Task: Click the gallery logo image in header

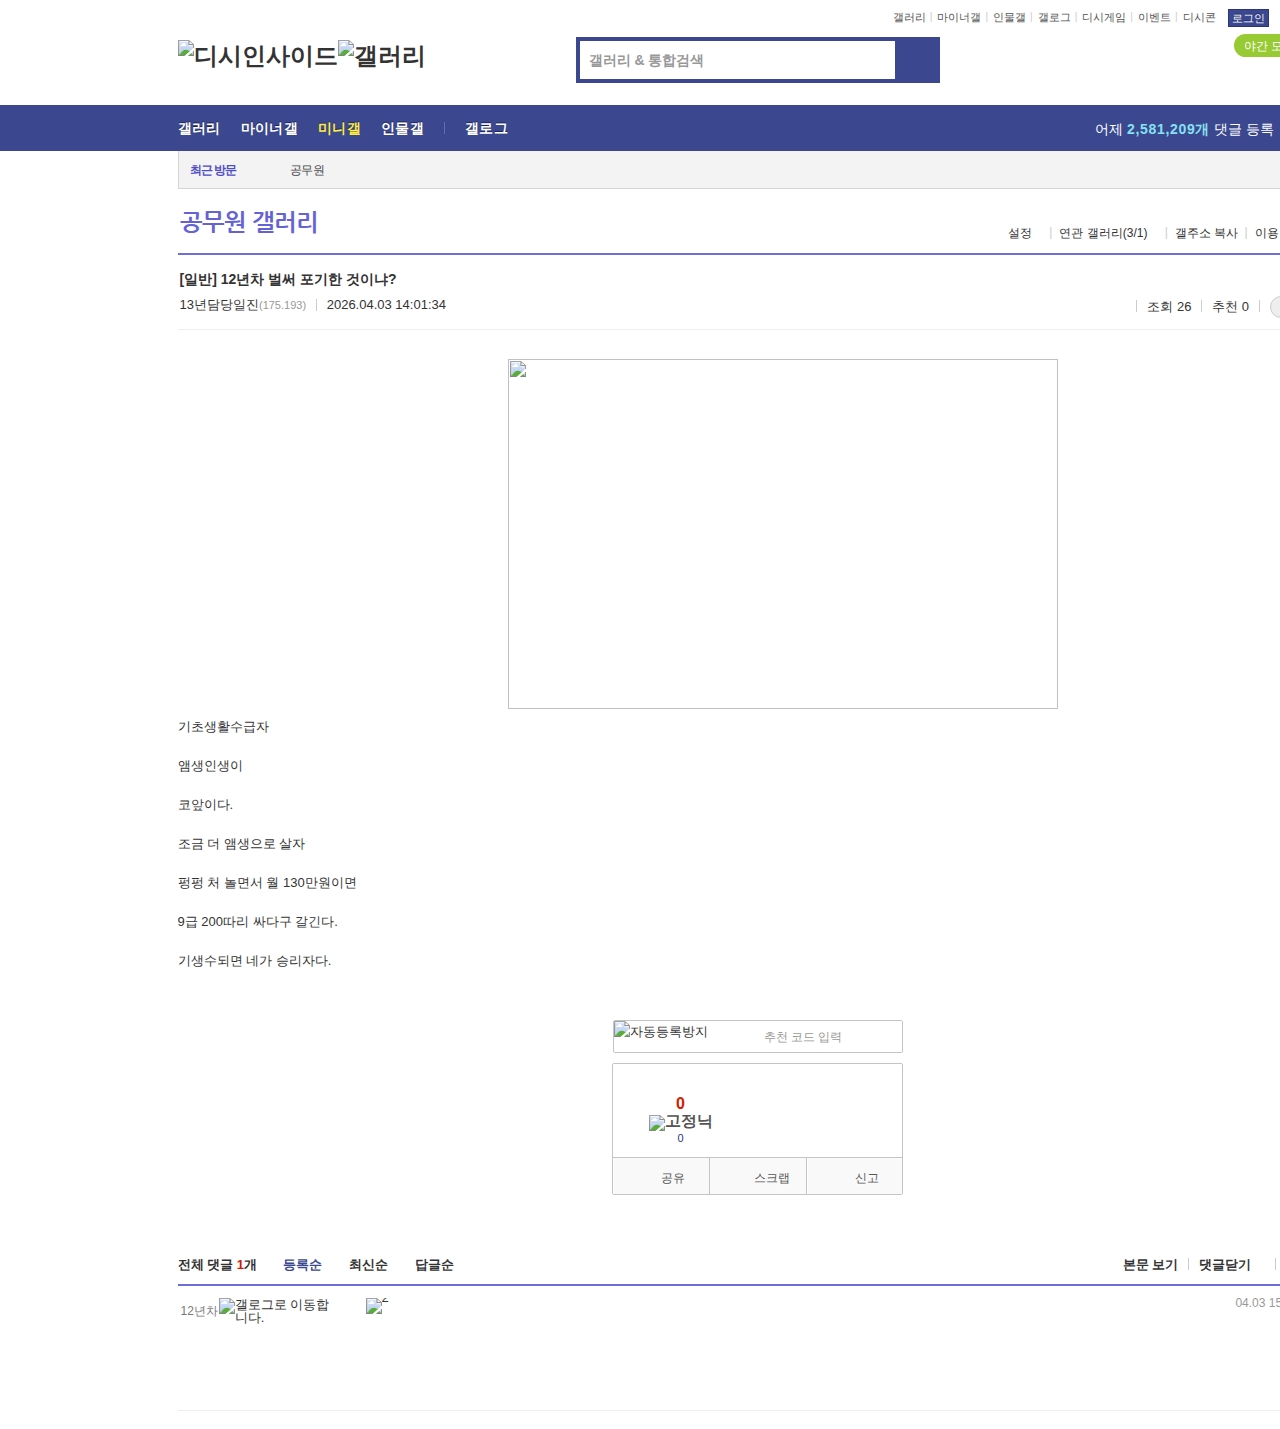Action: pos(381,55)
